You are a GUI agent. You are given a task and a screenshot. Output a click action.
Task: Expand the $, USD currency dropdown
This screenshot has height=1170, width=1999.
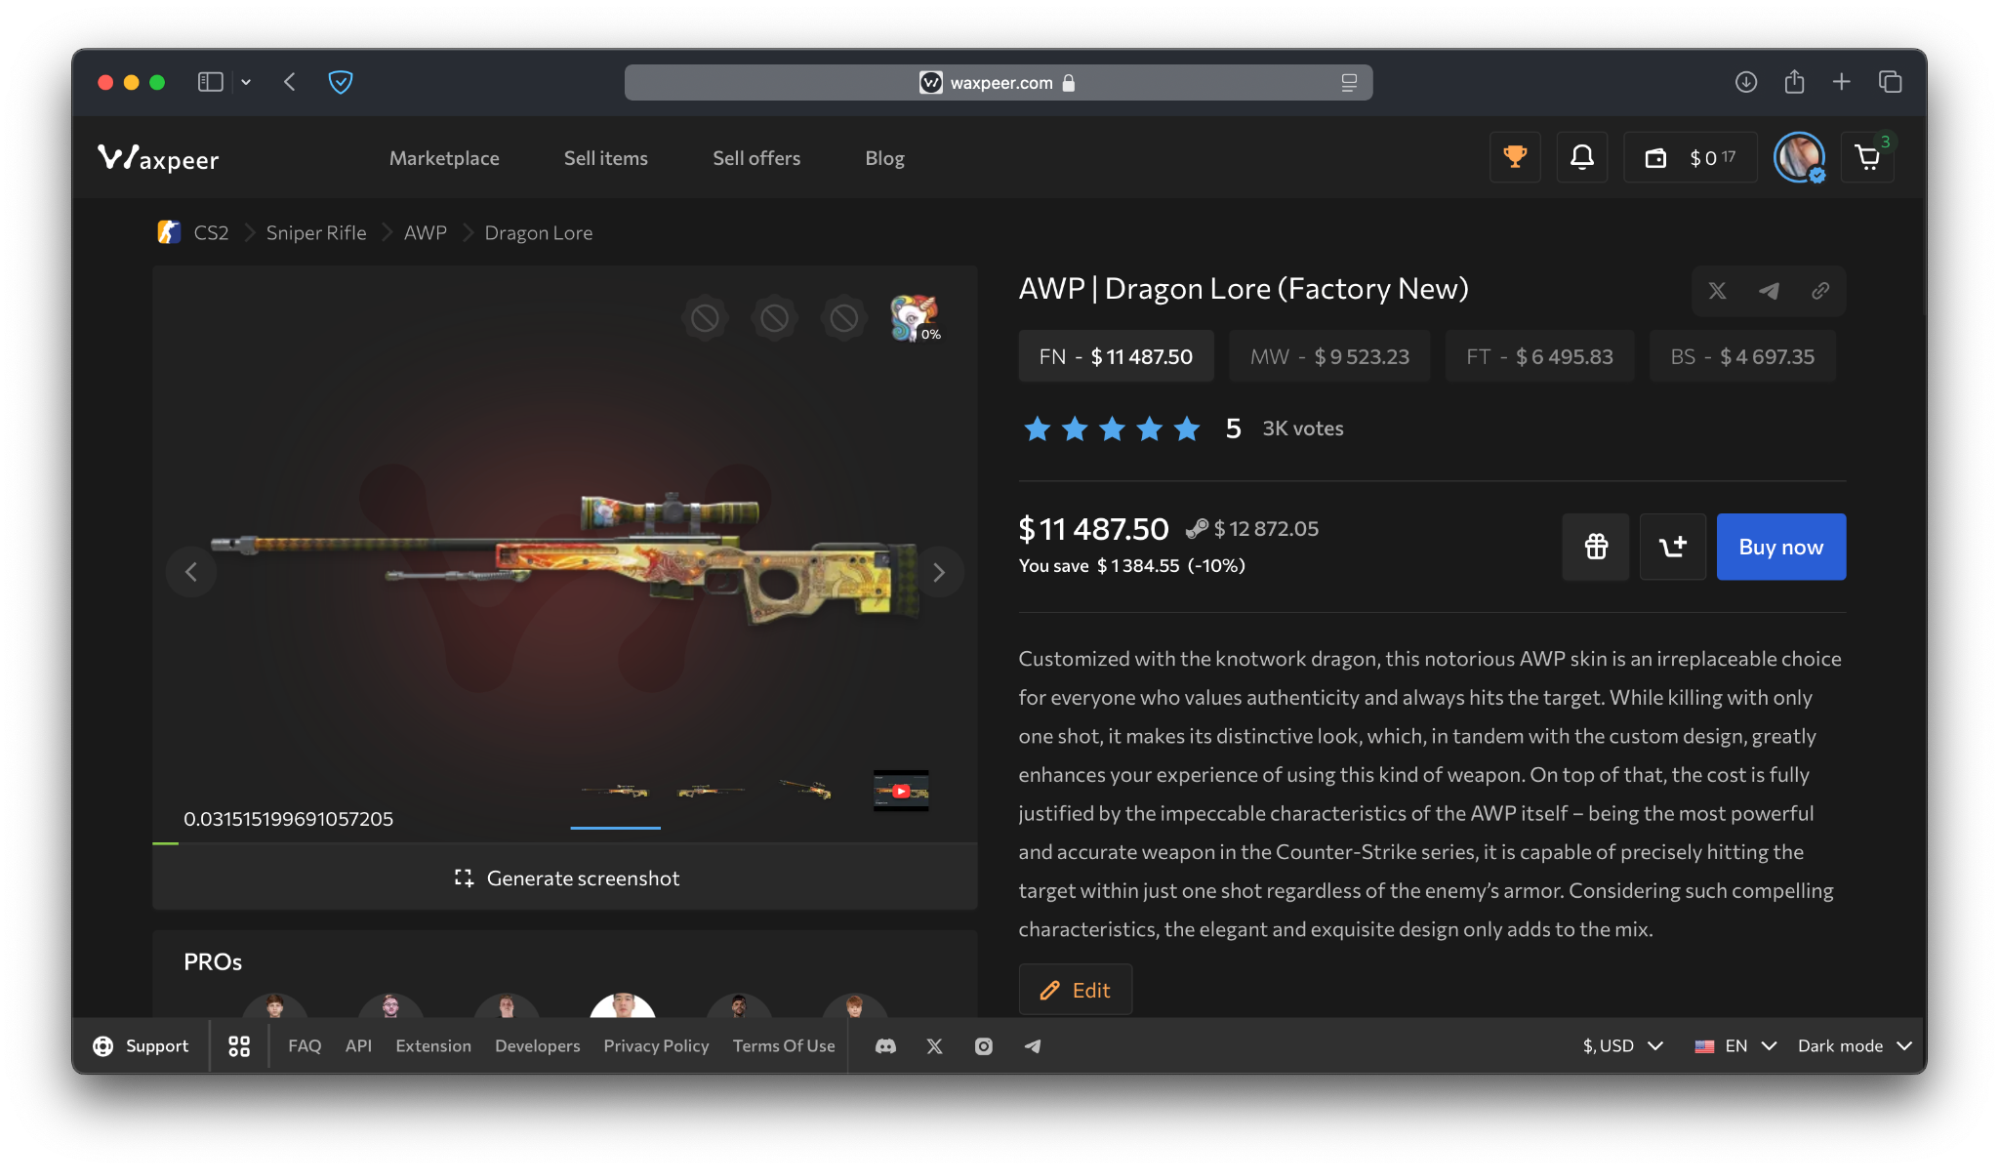[1622, 1046]
